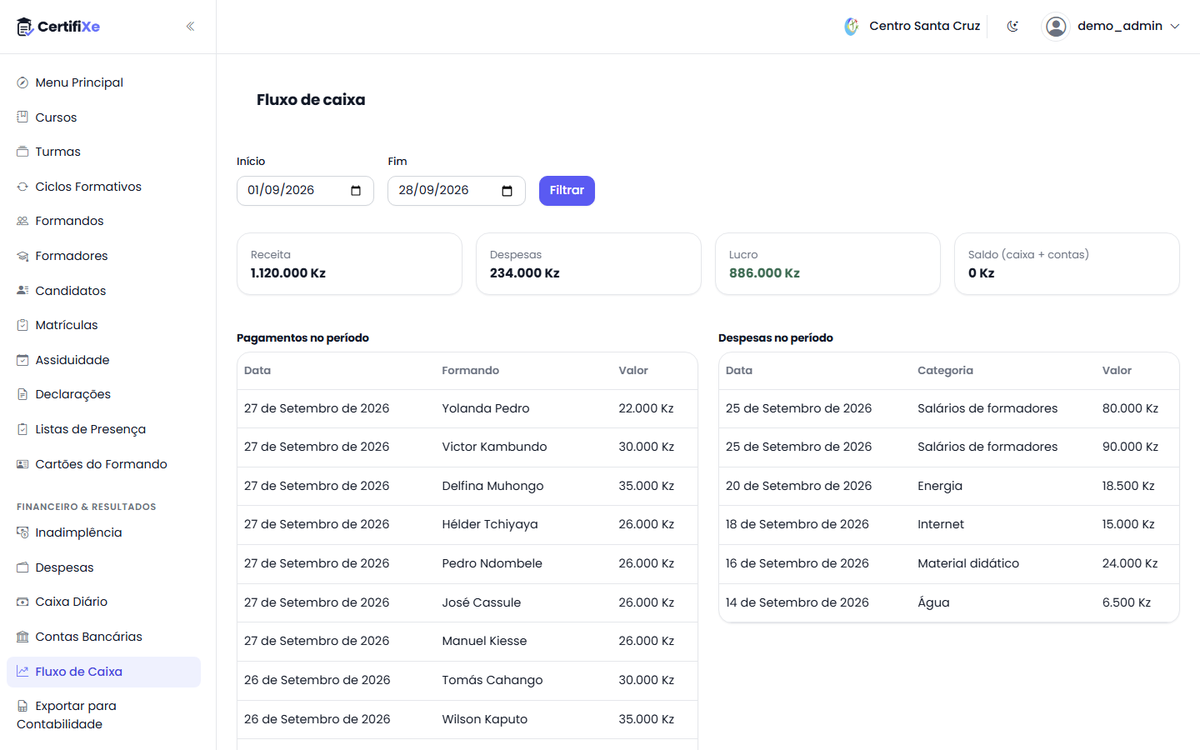
Task: Click the CertifiXe logo icon
Action: click(25, 27)
